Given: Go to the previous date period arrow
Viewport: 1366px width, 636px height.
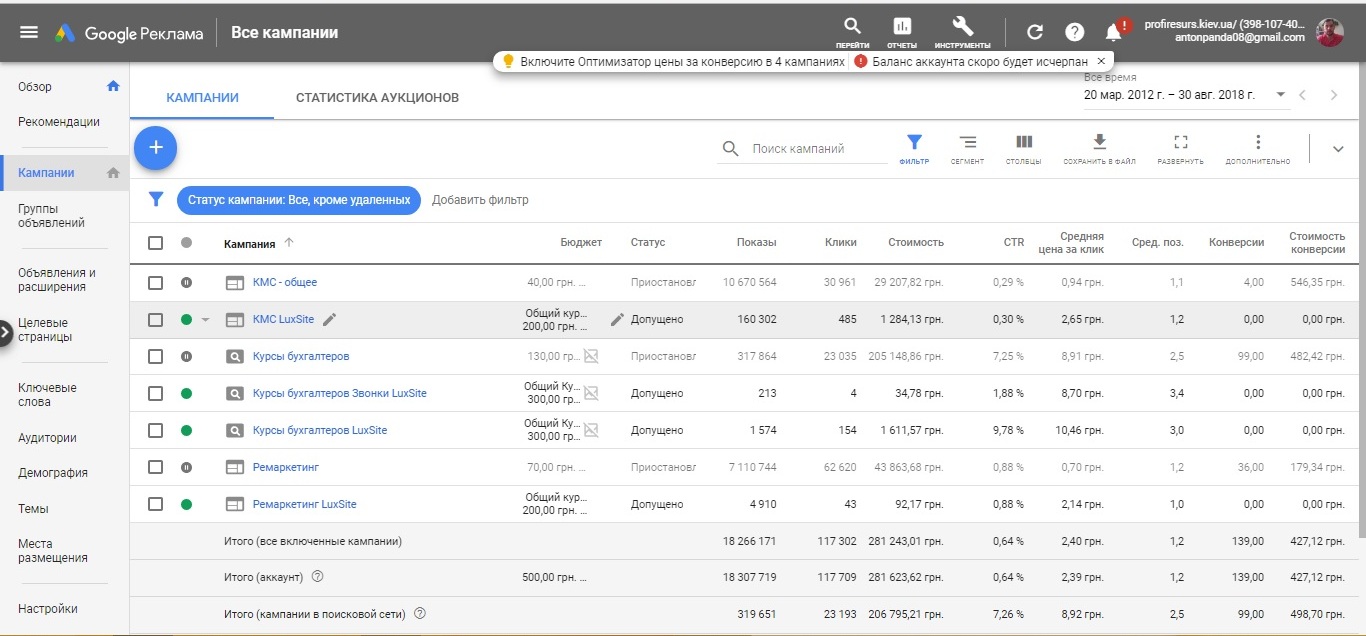Looking at the screenshot, I should click(1302, 95).
